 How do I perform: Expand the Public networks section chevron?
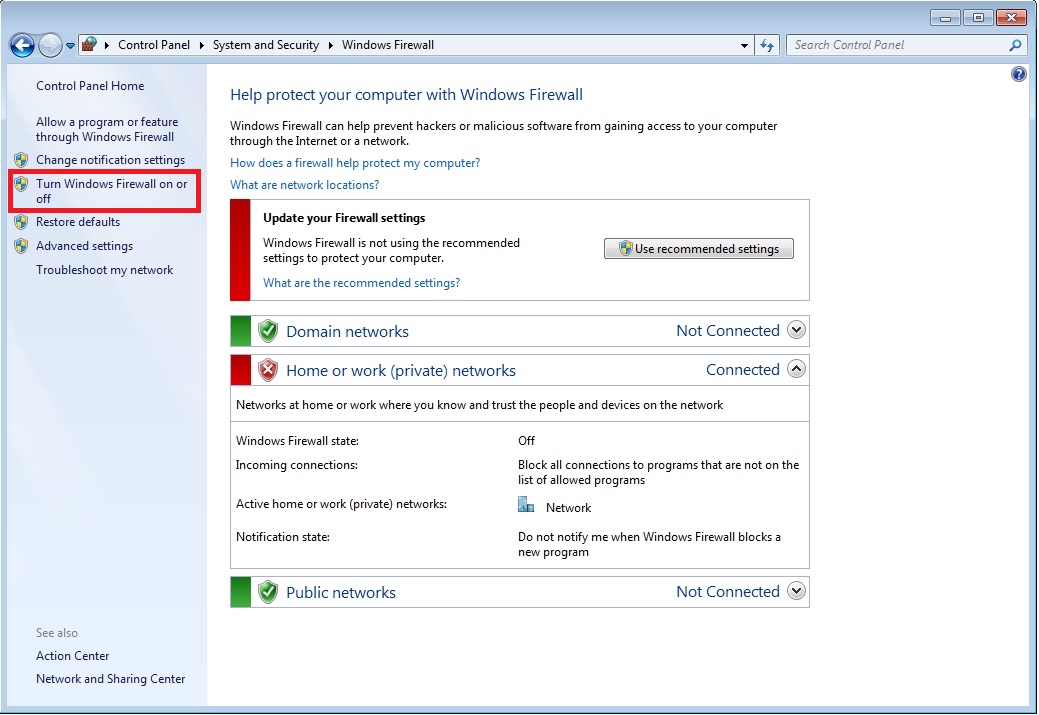tap(796, 591)
